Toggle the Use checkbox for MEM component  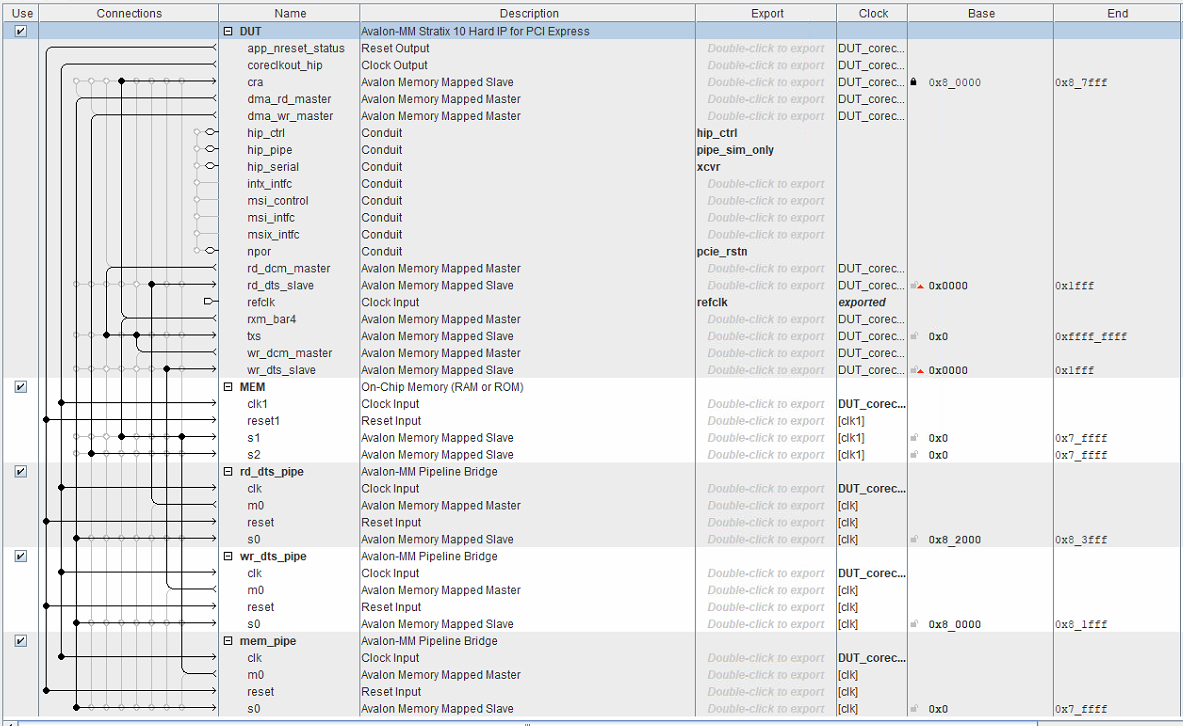(x=21, y=387)
